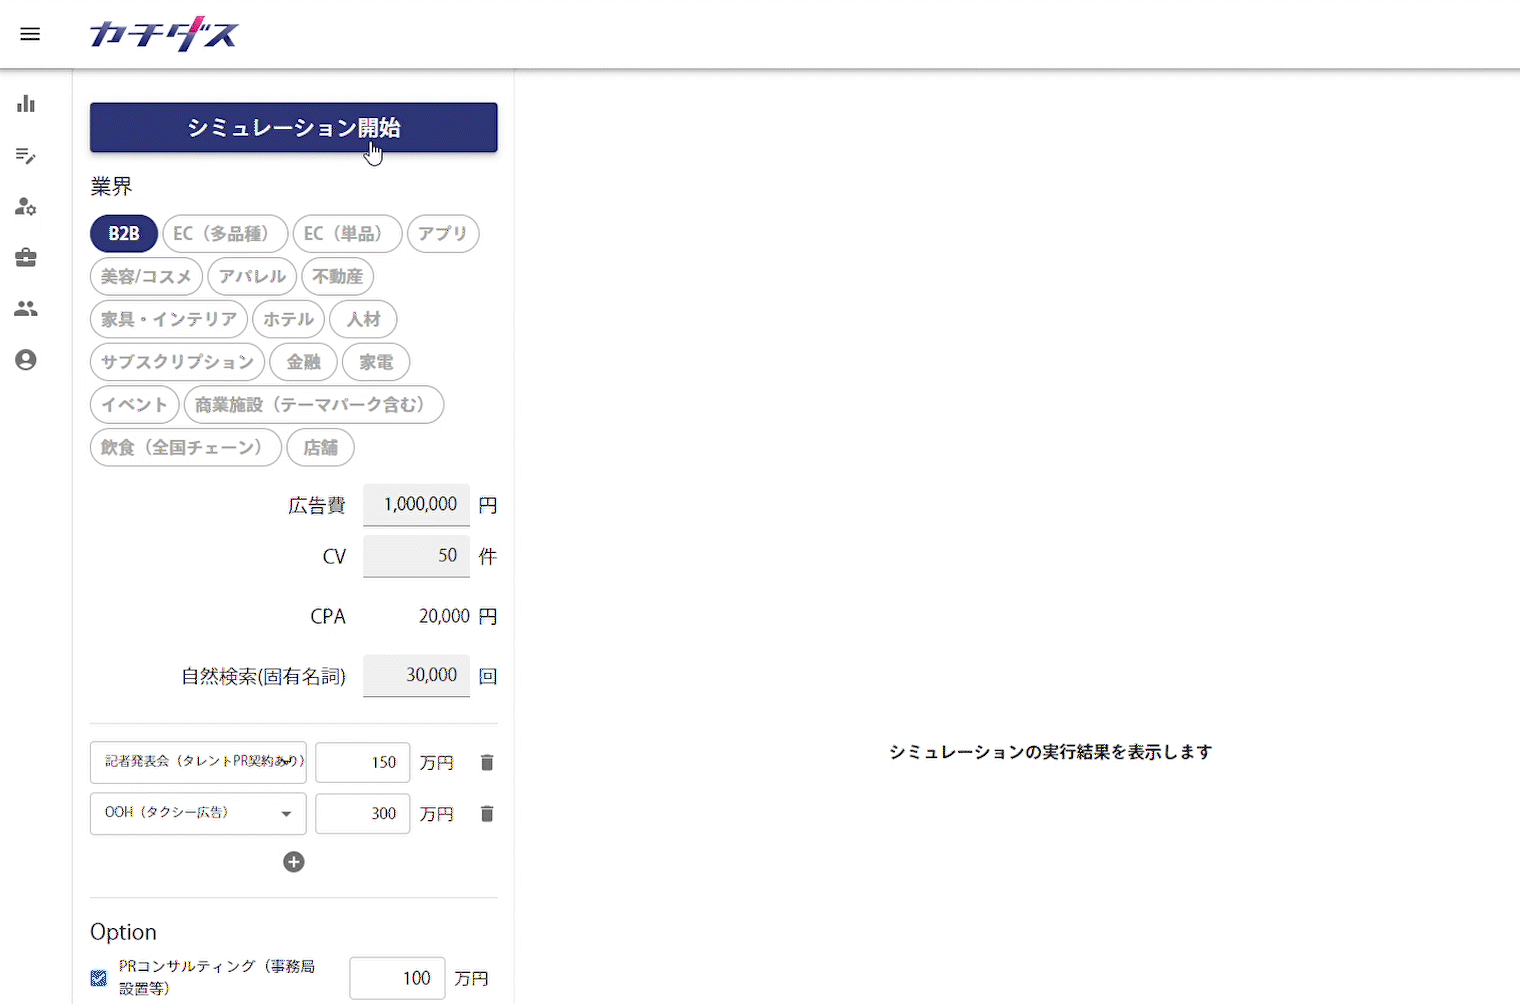Click the シミュレーション開始 button
Screen dimensions: 1520x1004
tap(293, 128)
